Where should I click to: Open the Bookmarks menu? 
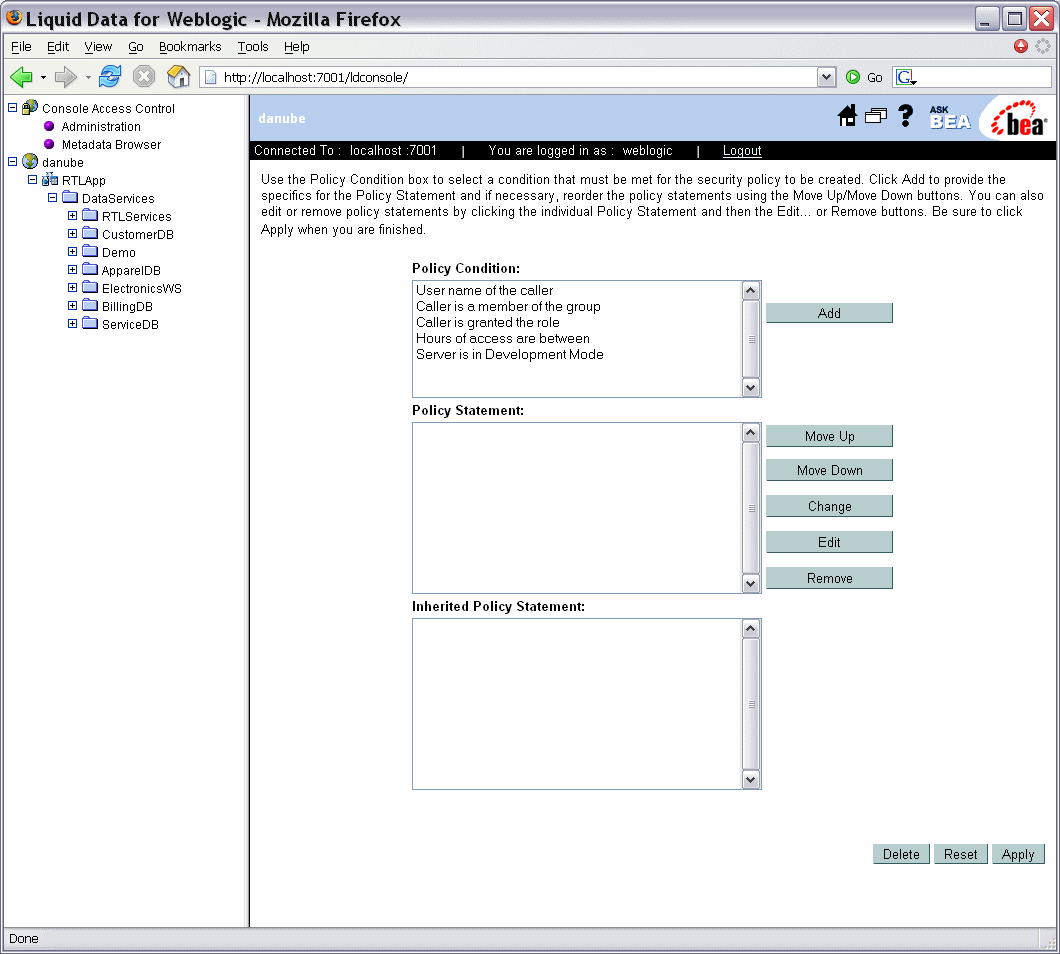190,47
